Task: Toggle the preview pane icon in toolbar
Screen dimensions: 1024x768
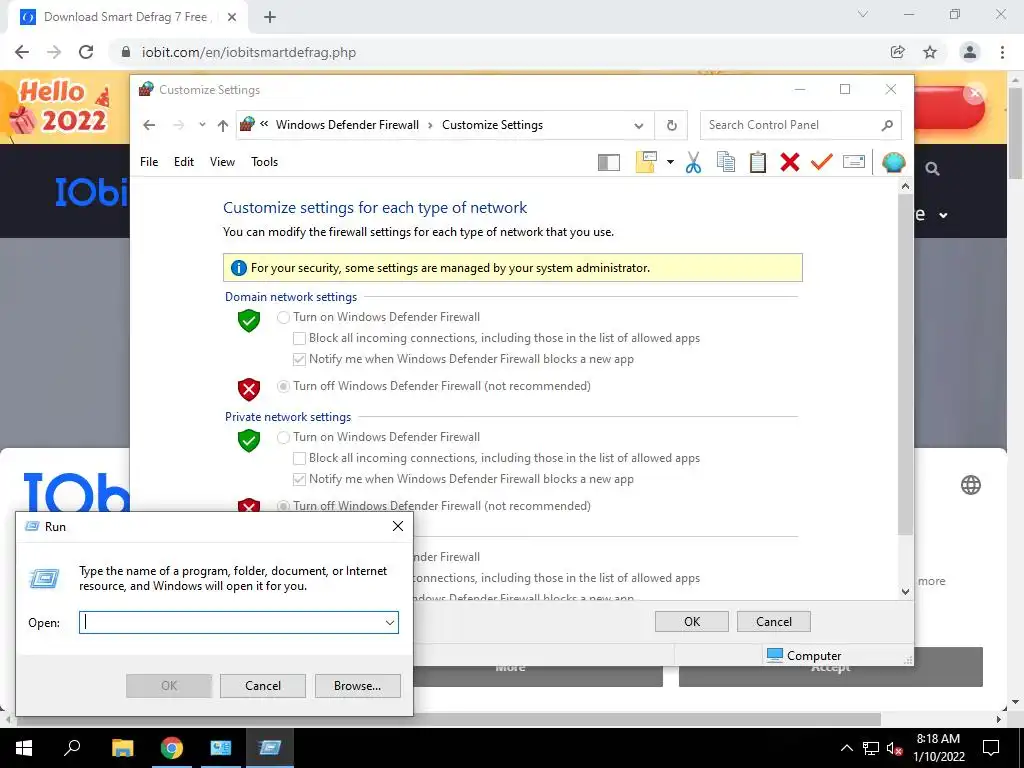Action: click(x=609, y=162)
